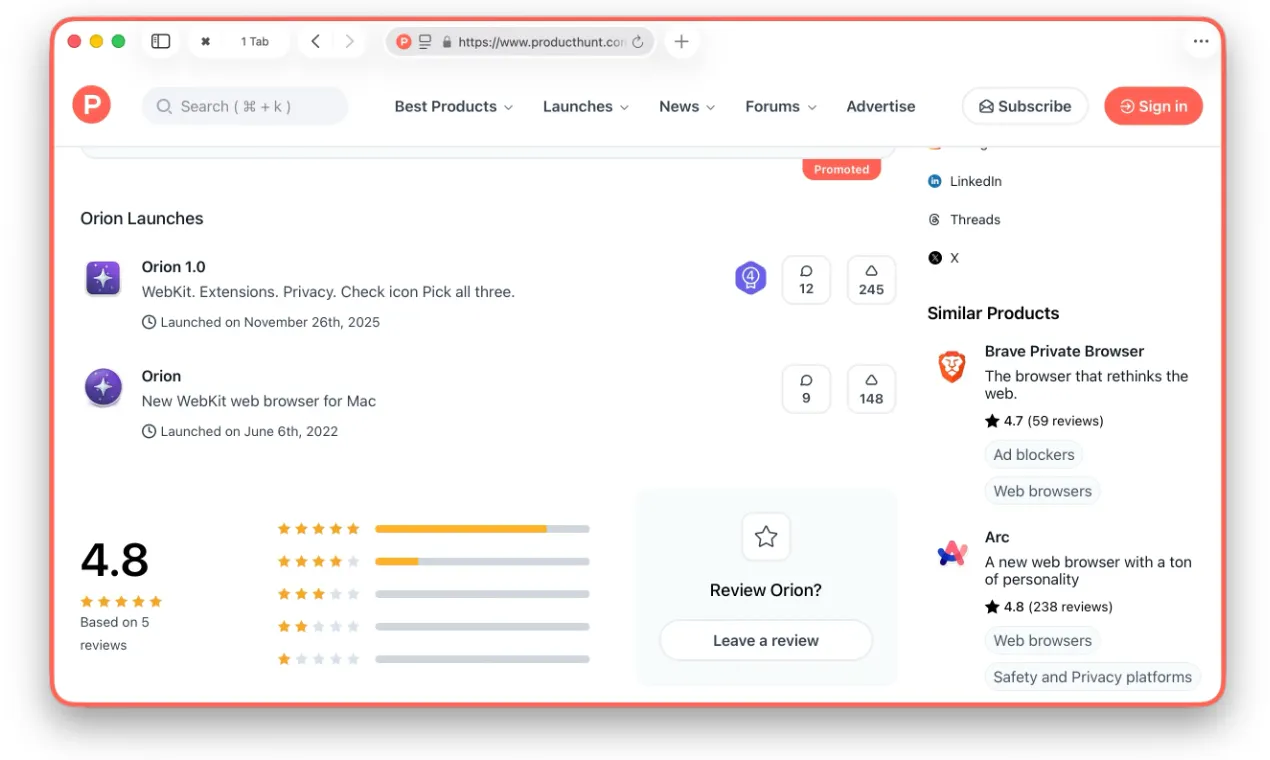Click the star icon above Review Orion

(766, 537)
